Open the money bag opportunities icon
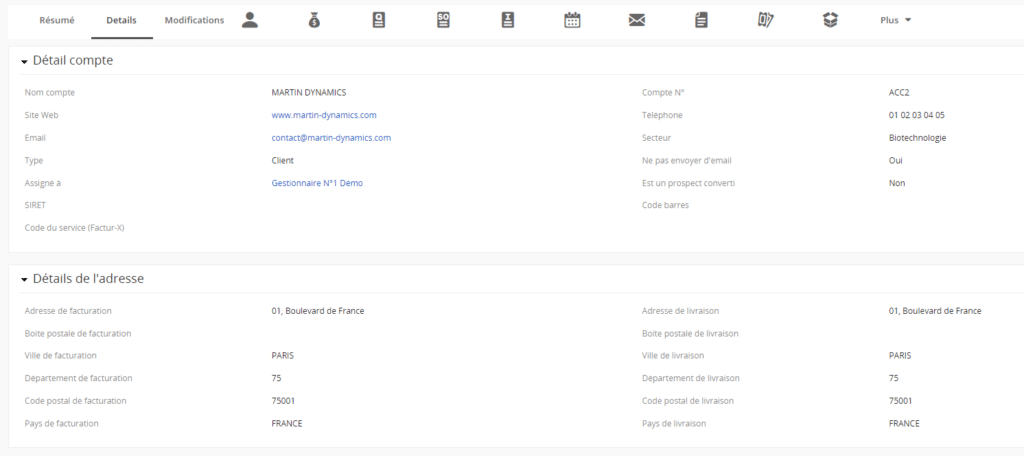The image size is (1024, 456). click(x=314, y=20)
